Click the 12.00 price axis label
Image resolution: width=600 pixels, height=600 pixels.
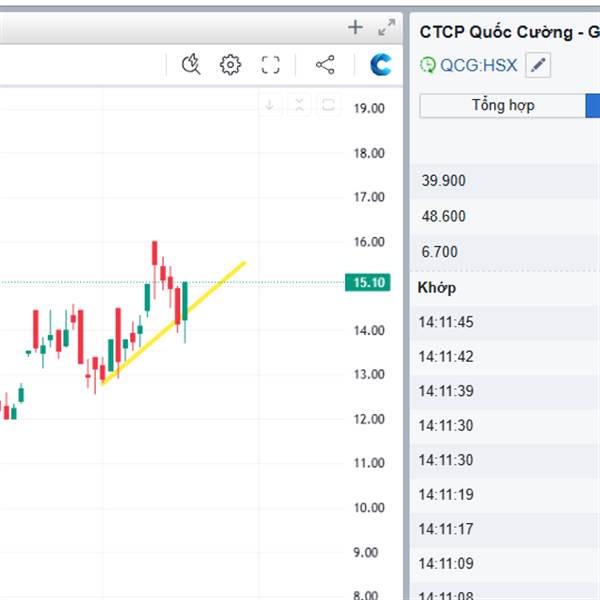click(x=369, y=419)
